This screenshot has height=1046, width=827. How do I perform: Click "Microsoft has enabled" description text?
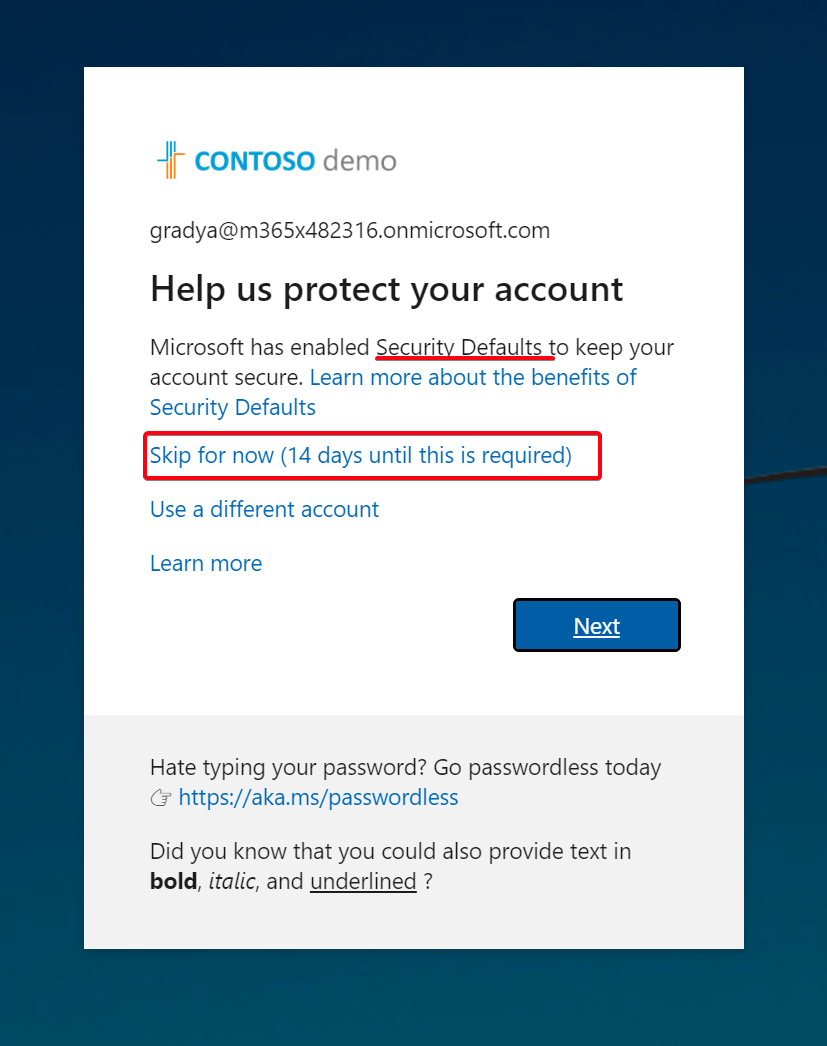(x=259, y=347)
